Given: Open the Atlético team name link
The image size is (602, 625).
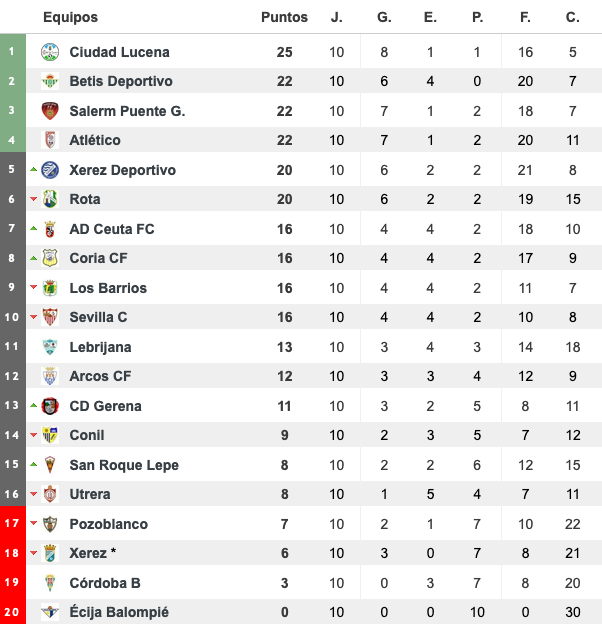Looking at the screenshot, I should tap(95, 140).
